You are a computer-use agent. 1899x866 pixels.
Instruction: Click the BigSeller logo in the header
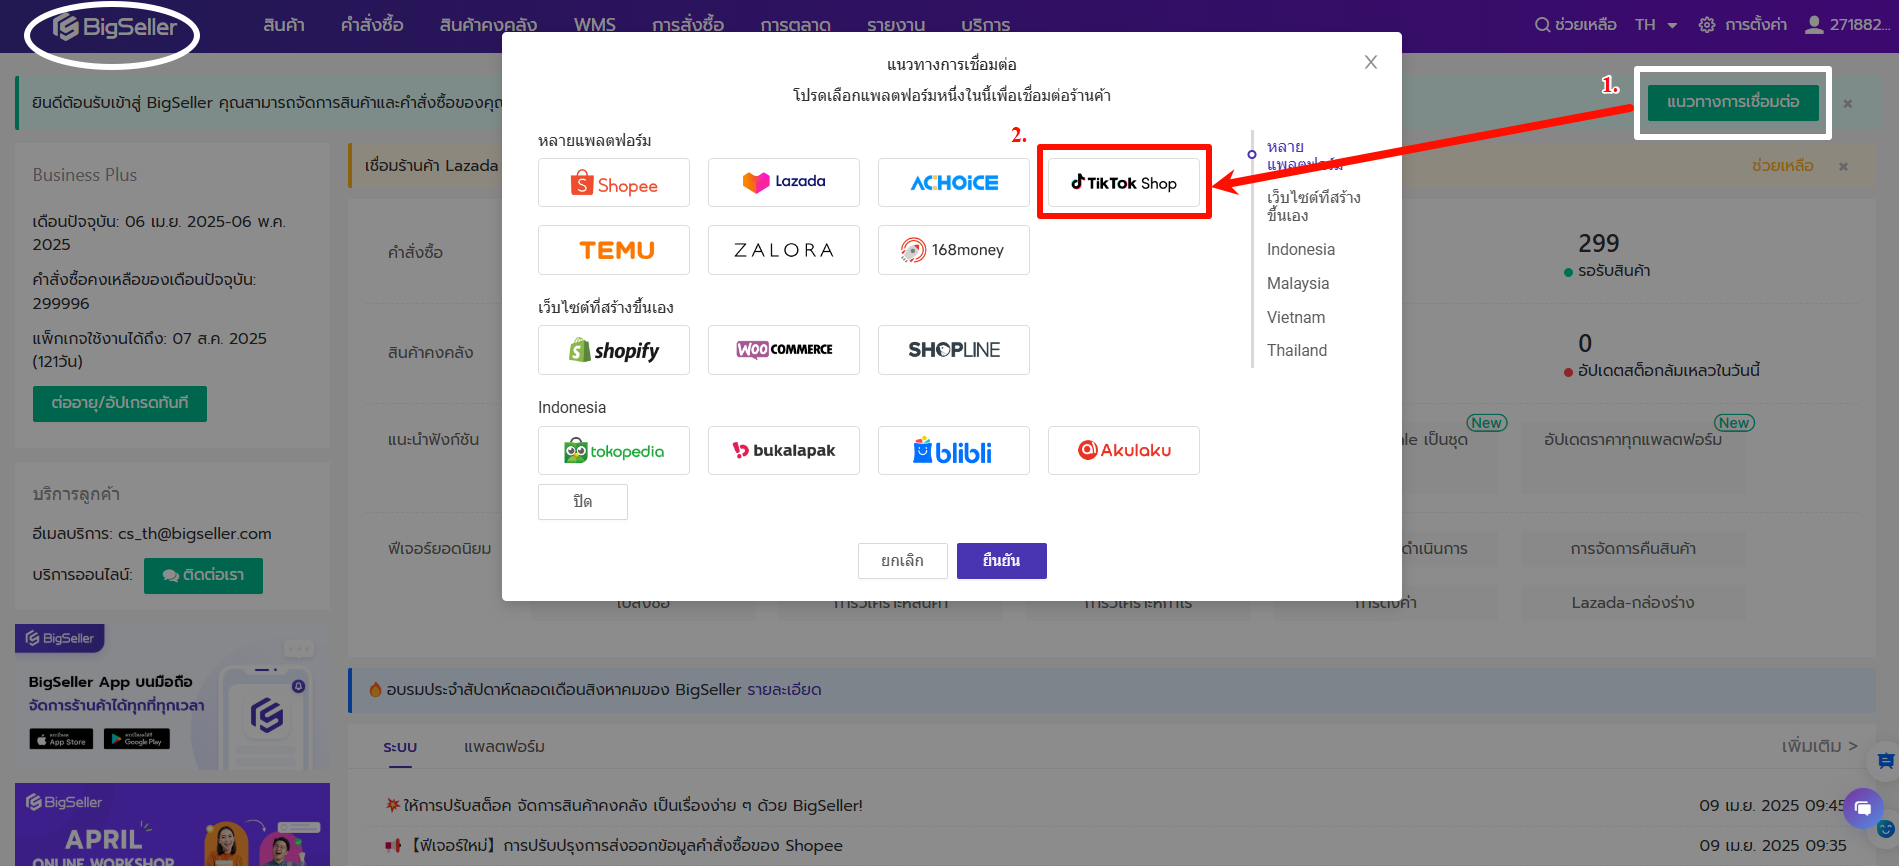coord(114,27)
